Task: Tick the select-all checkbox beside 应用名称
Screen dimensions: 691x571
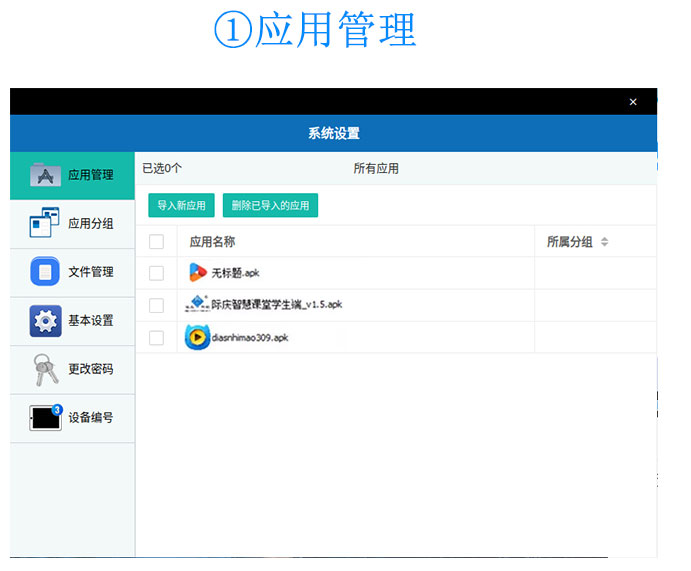Action: pos(156,241)
